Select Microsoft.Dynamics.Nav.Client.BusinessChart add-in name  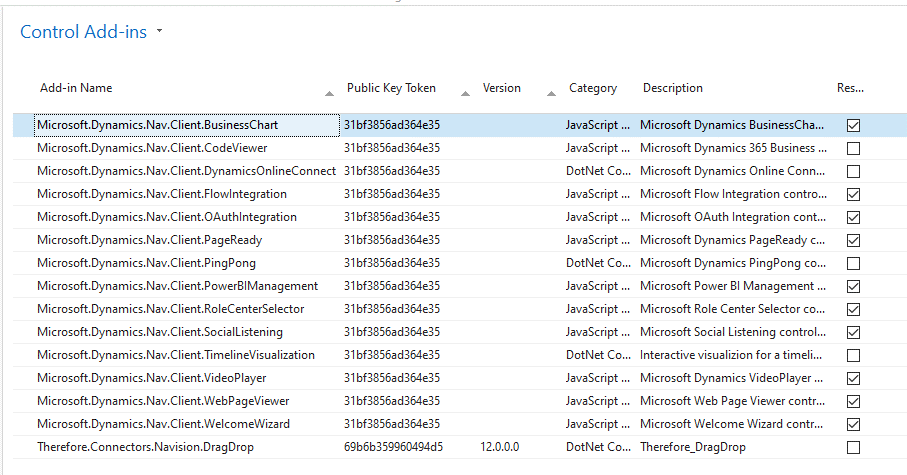pyautogui.click(x=157, y=125)
